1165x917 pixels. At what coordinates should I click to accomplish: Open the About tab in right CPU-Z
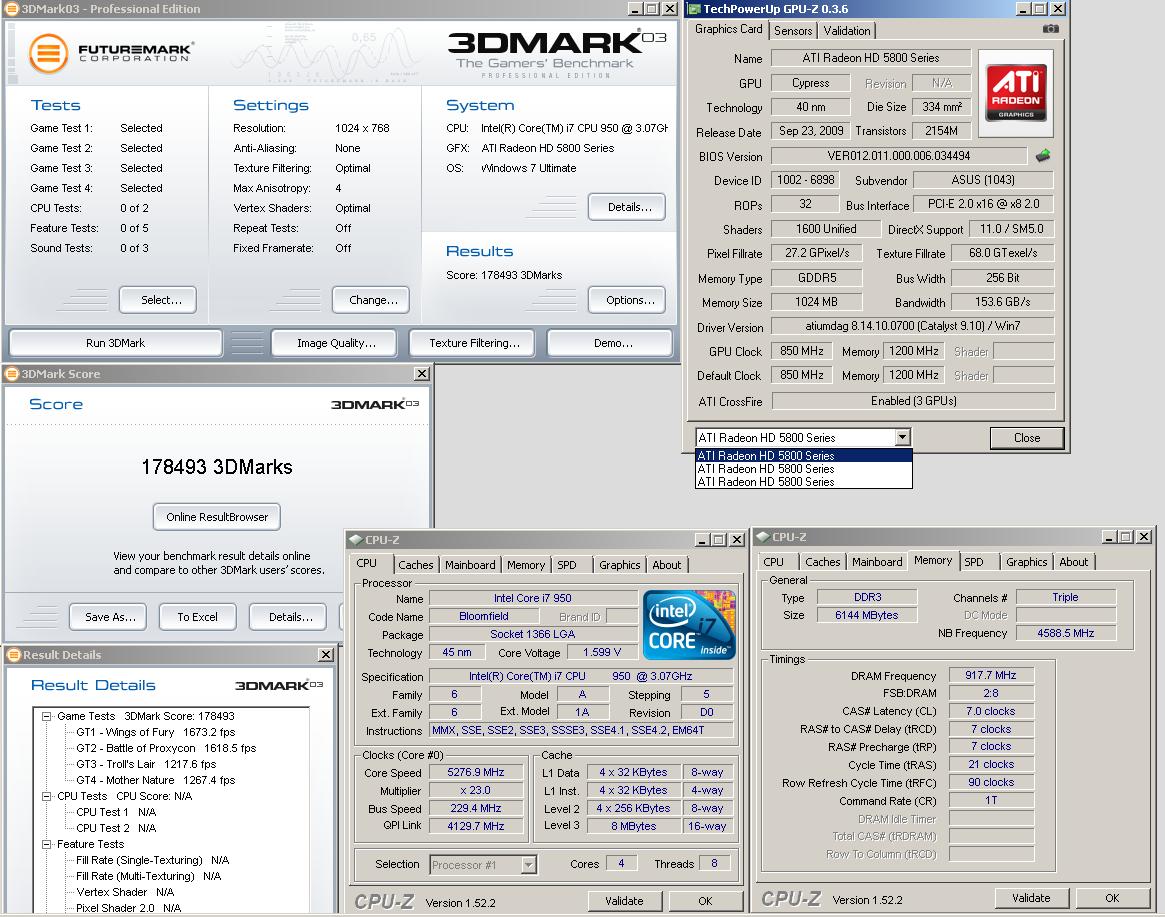pyautogui.click(x=1073, y=562)
